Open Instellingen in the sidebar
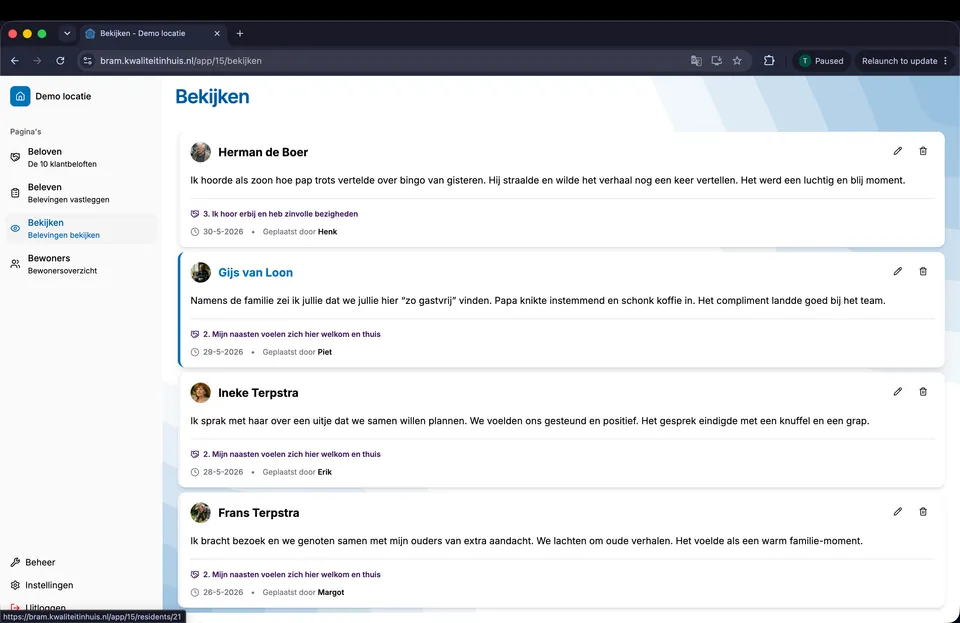The height and width of the screenshot is (623, 960). [x=42, y=585]
